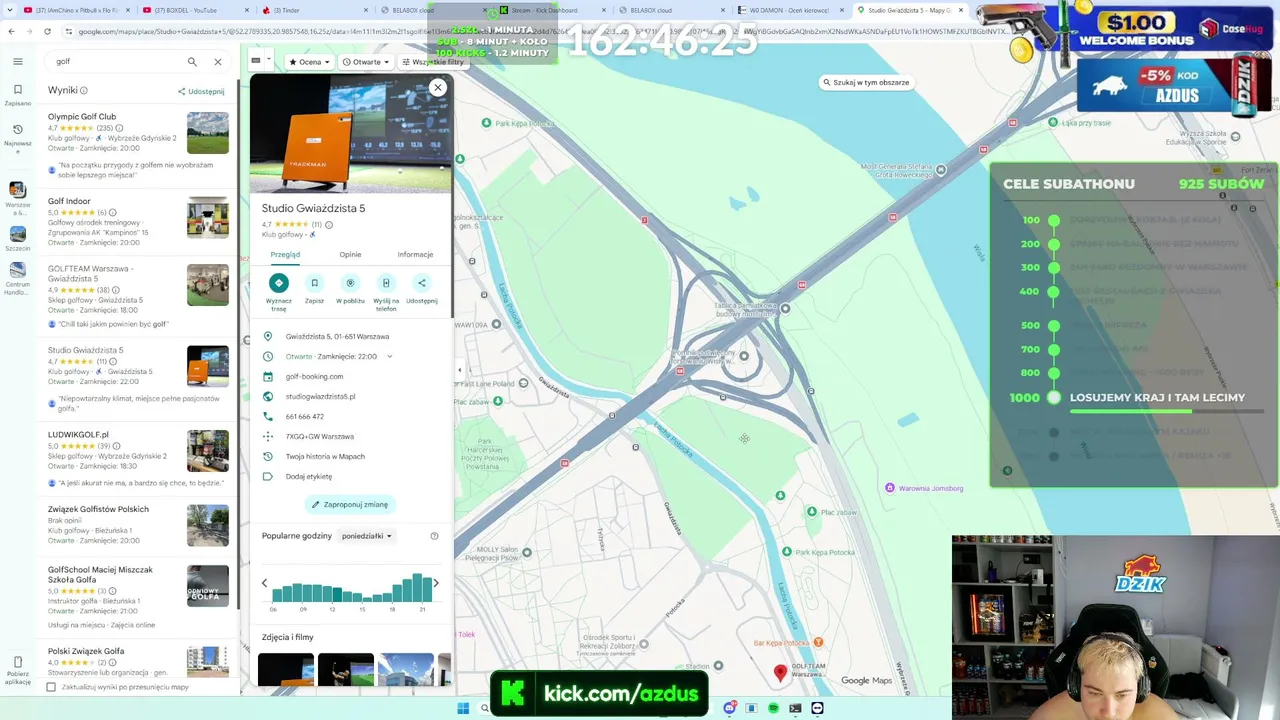Switch to the Informacje tab
The image size is (1280, 720).
click(415, 255)
